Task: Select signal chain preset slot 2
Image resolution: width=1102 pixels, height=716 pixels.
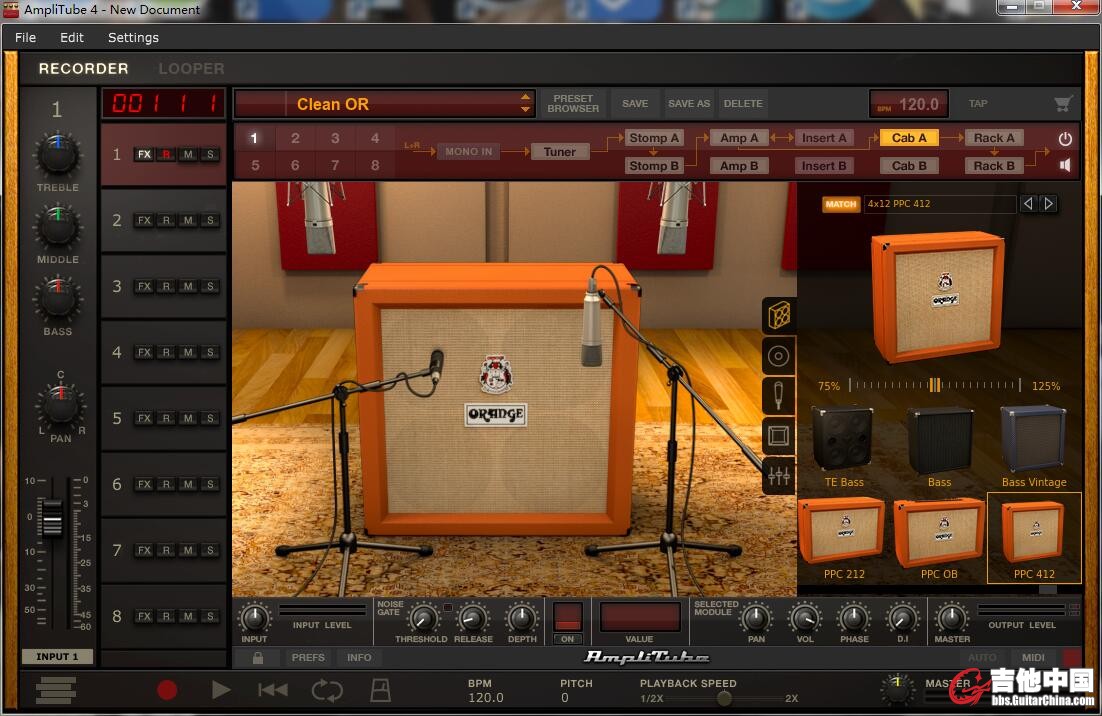Action: point(295,138)
